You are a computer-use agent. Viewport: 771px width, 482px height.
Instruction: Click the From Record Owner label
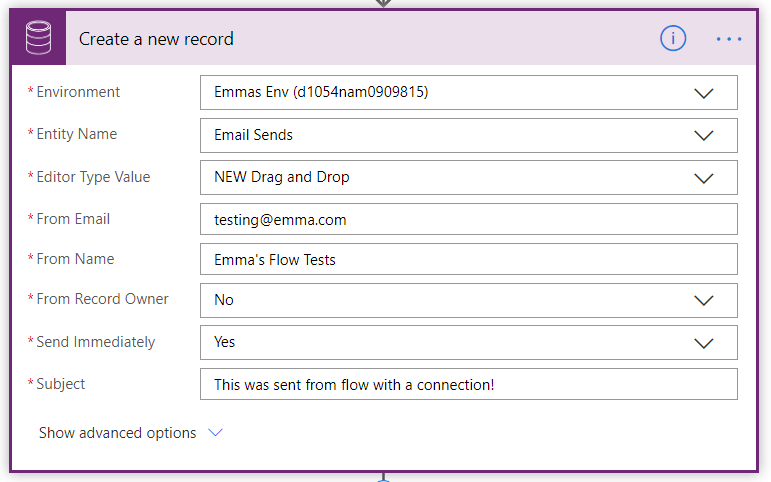coord(102,299)
